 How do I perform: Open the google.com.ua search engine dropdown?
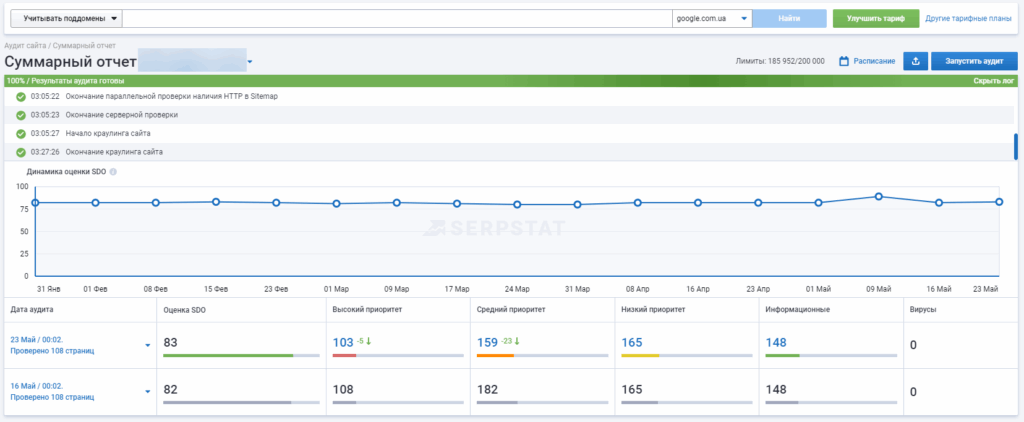[711, 18]
